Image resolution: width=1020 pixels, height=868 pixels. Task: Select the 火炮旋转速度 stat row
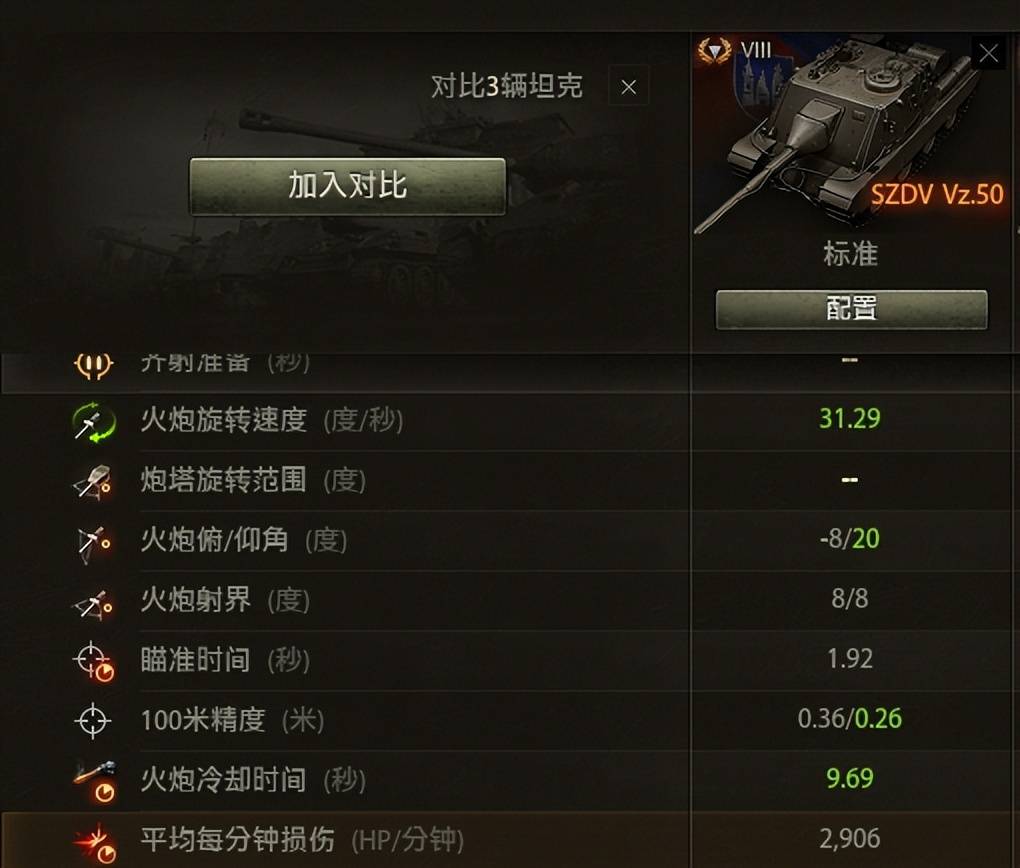click(x=510, y=420)
